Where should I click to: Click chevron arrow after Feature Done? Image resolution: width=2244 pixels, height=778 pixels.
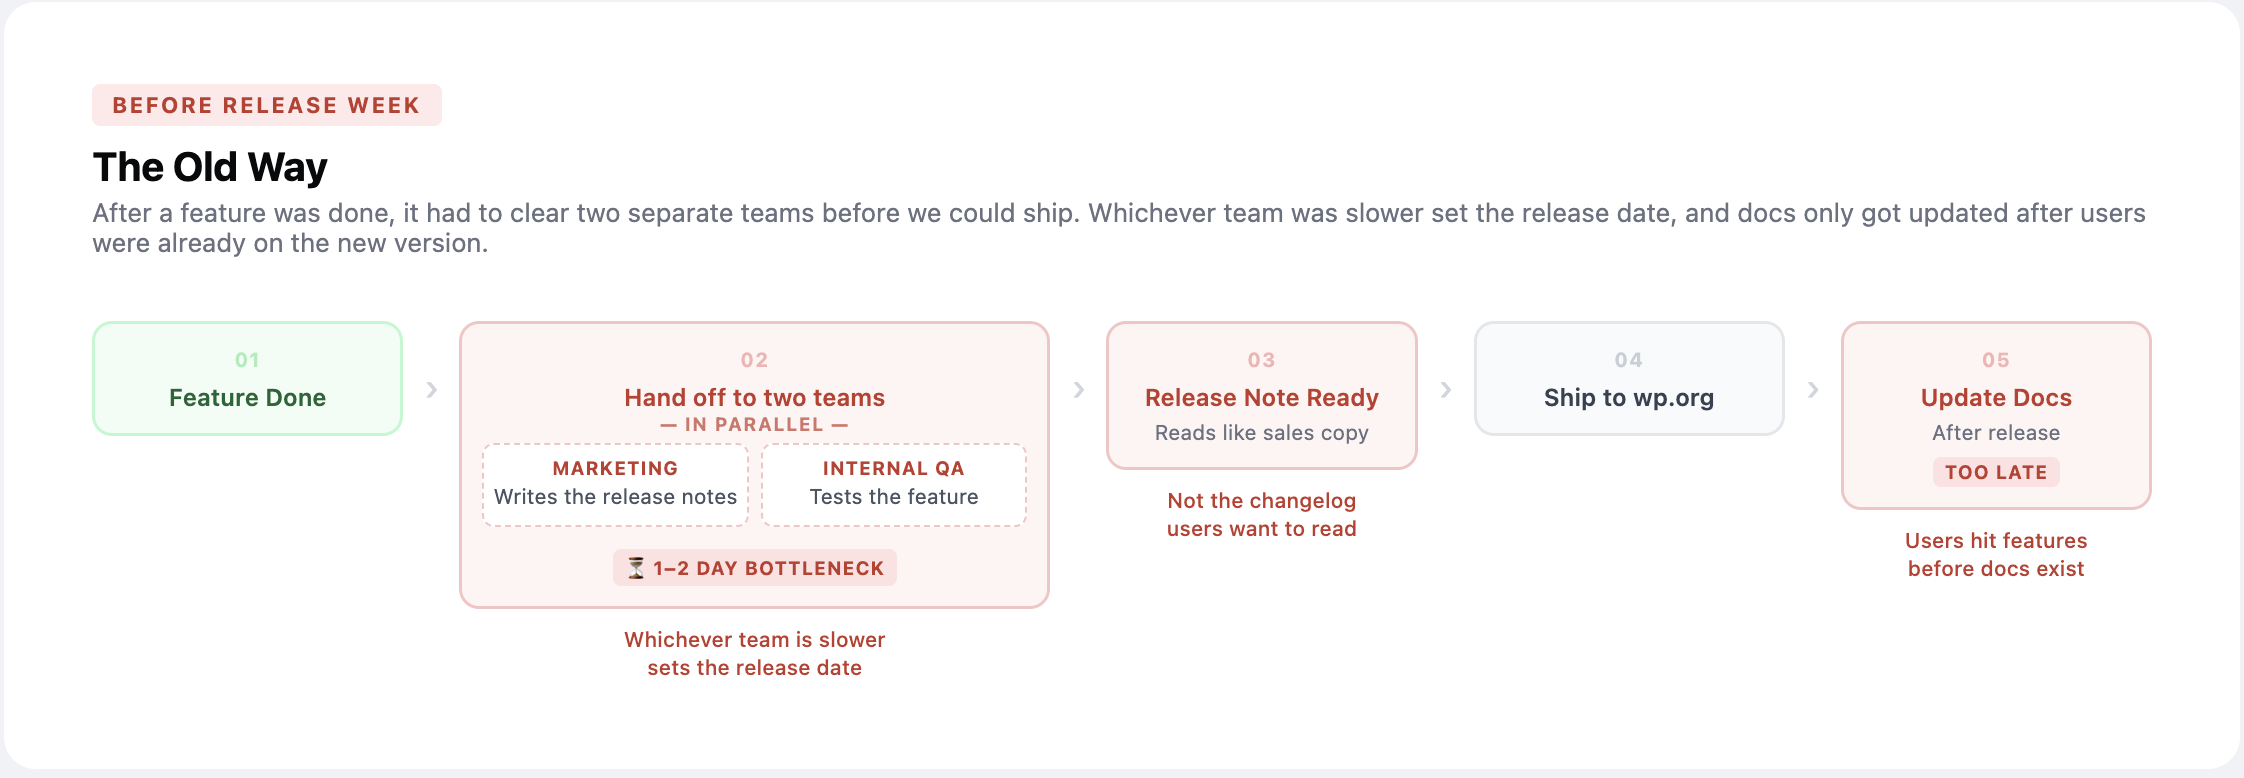tap(431, 389)
